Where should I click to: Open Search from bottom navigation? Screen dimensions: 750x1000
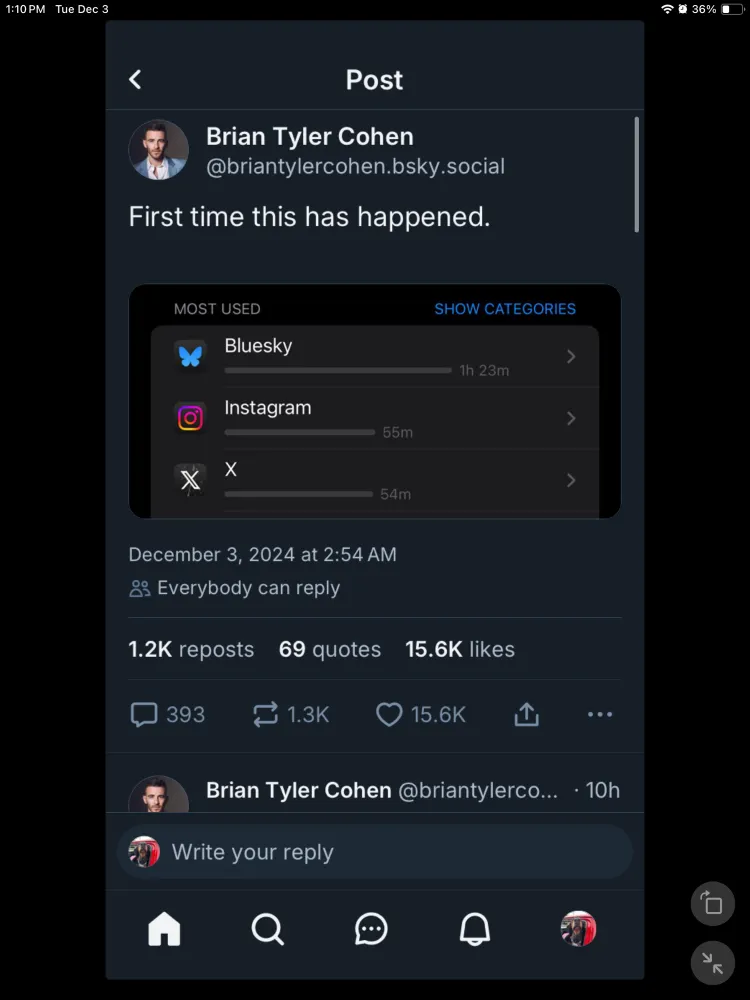[267, 929]
